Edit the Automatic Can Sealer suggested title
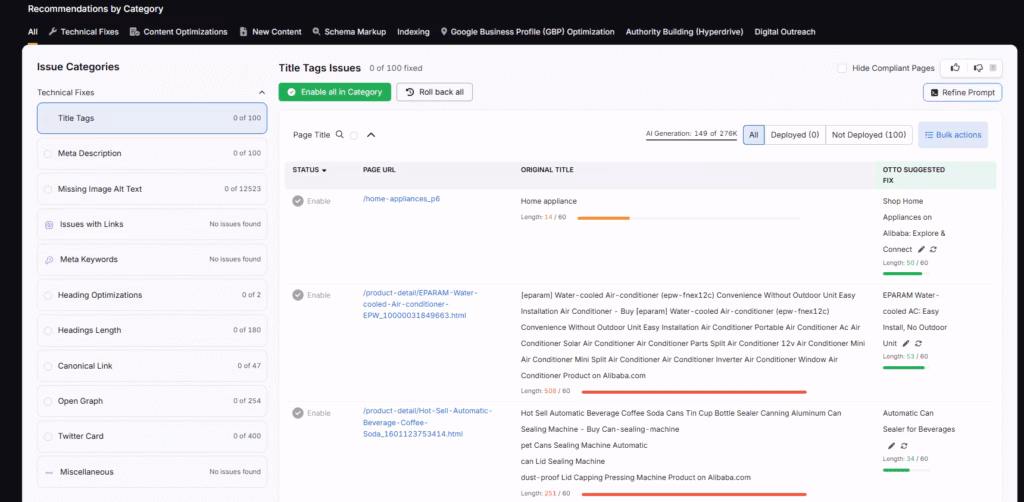 891,445
